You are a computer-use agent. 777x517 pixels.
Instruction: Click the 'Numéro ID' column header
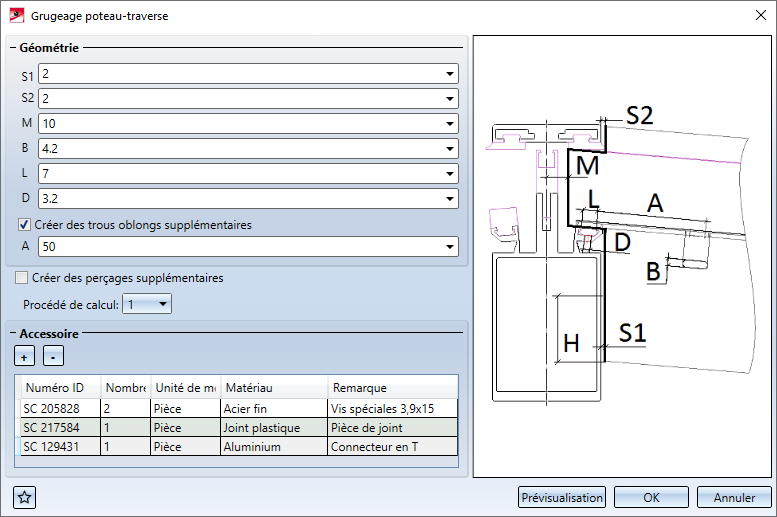pos(59,388)
